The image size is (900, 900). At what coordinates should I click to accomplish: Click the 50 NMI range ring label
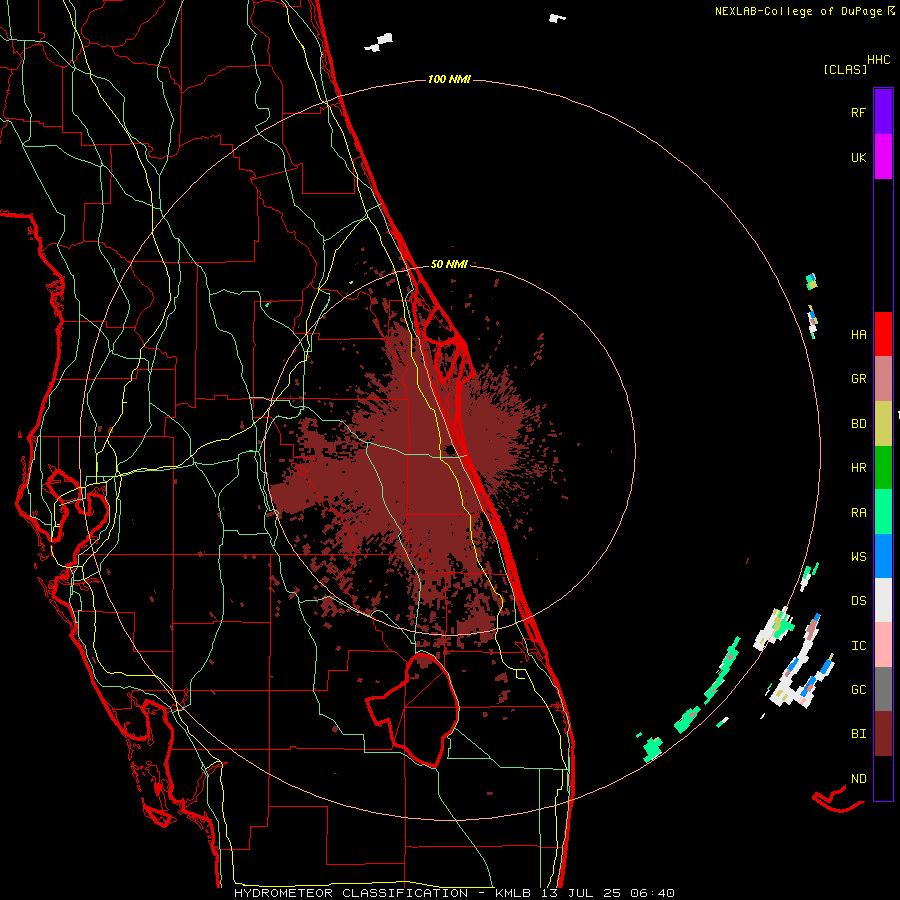449,264
